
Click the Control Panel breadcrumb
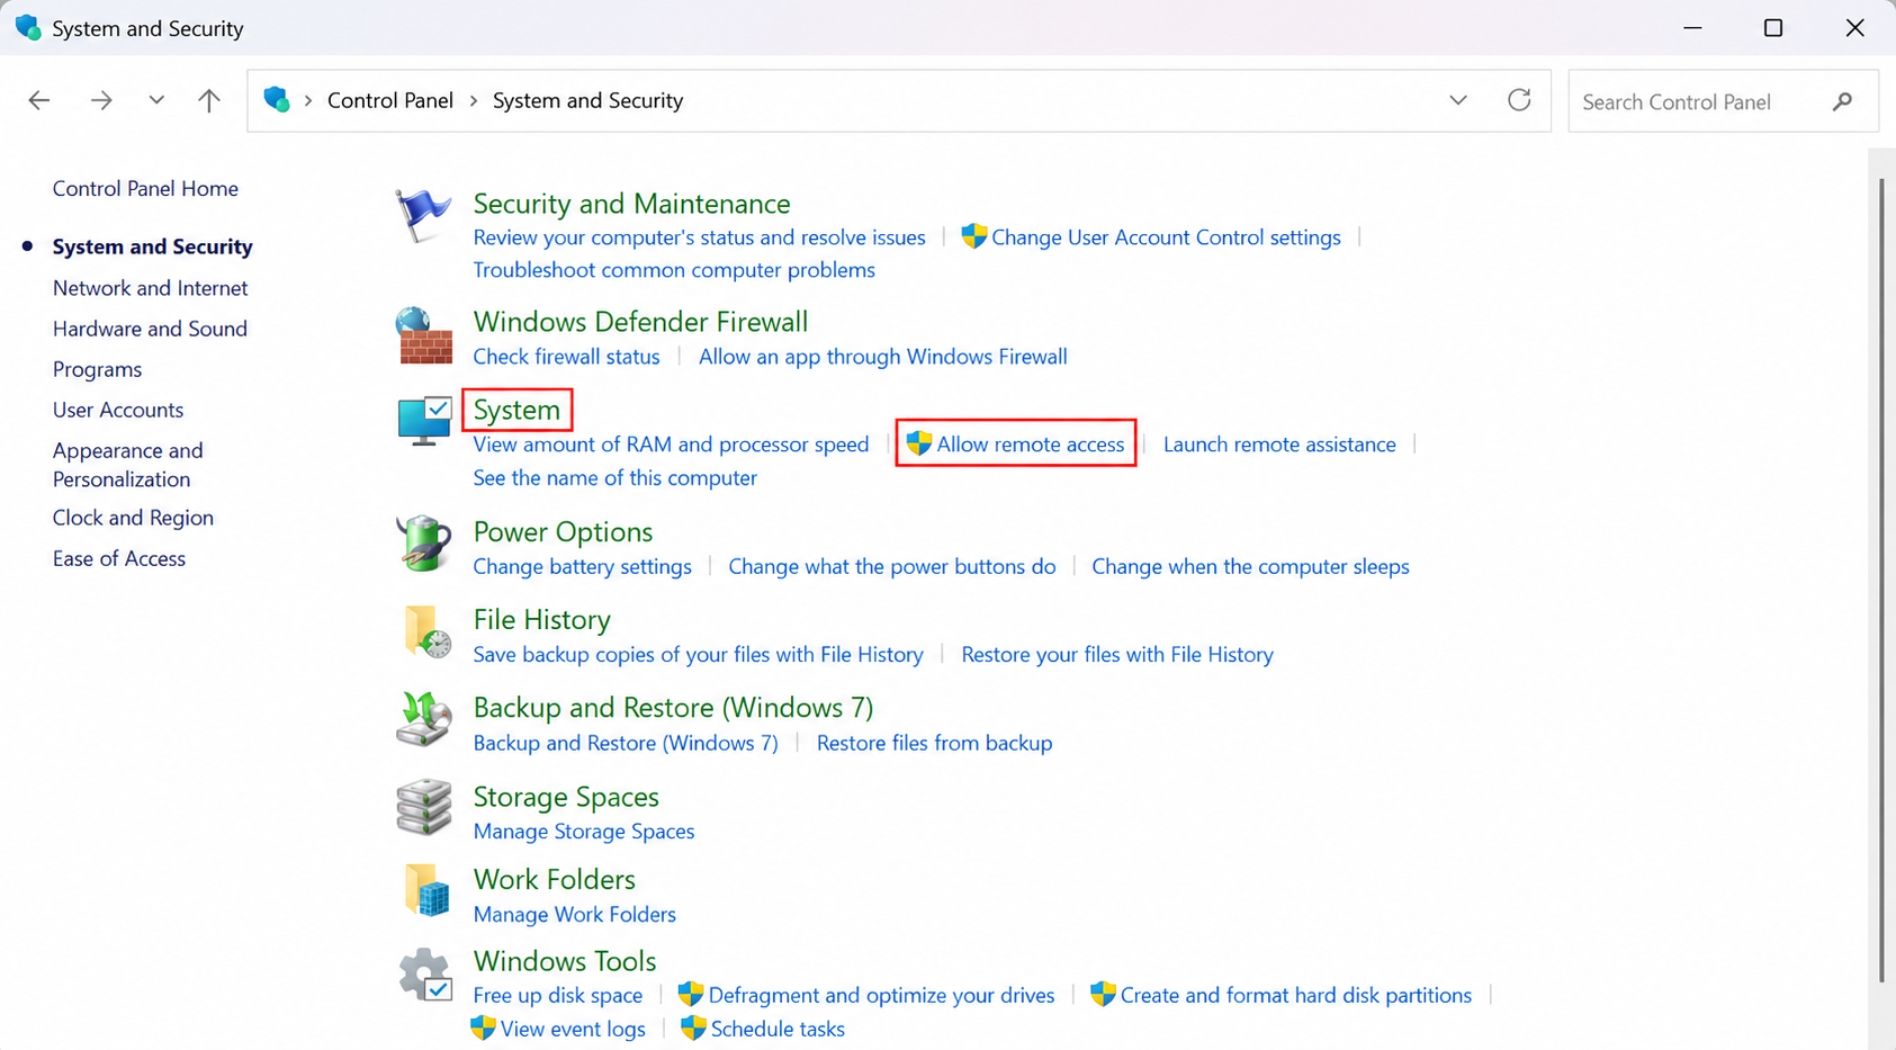(390, 100)
